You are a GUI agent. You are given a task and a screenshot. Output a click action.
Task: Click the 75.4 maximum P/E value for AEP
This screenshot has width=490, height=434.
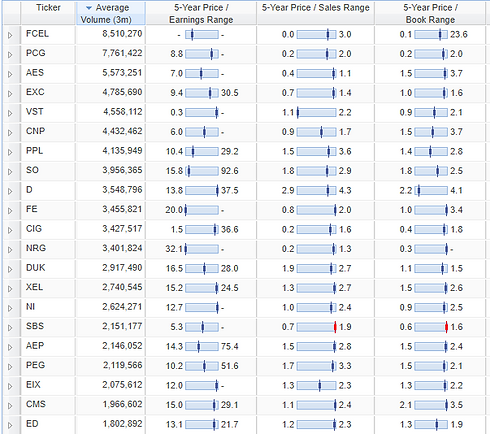(230, 347)
